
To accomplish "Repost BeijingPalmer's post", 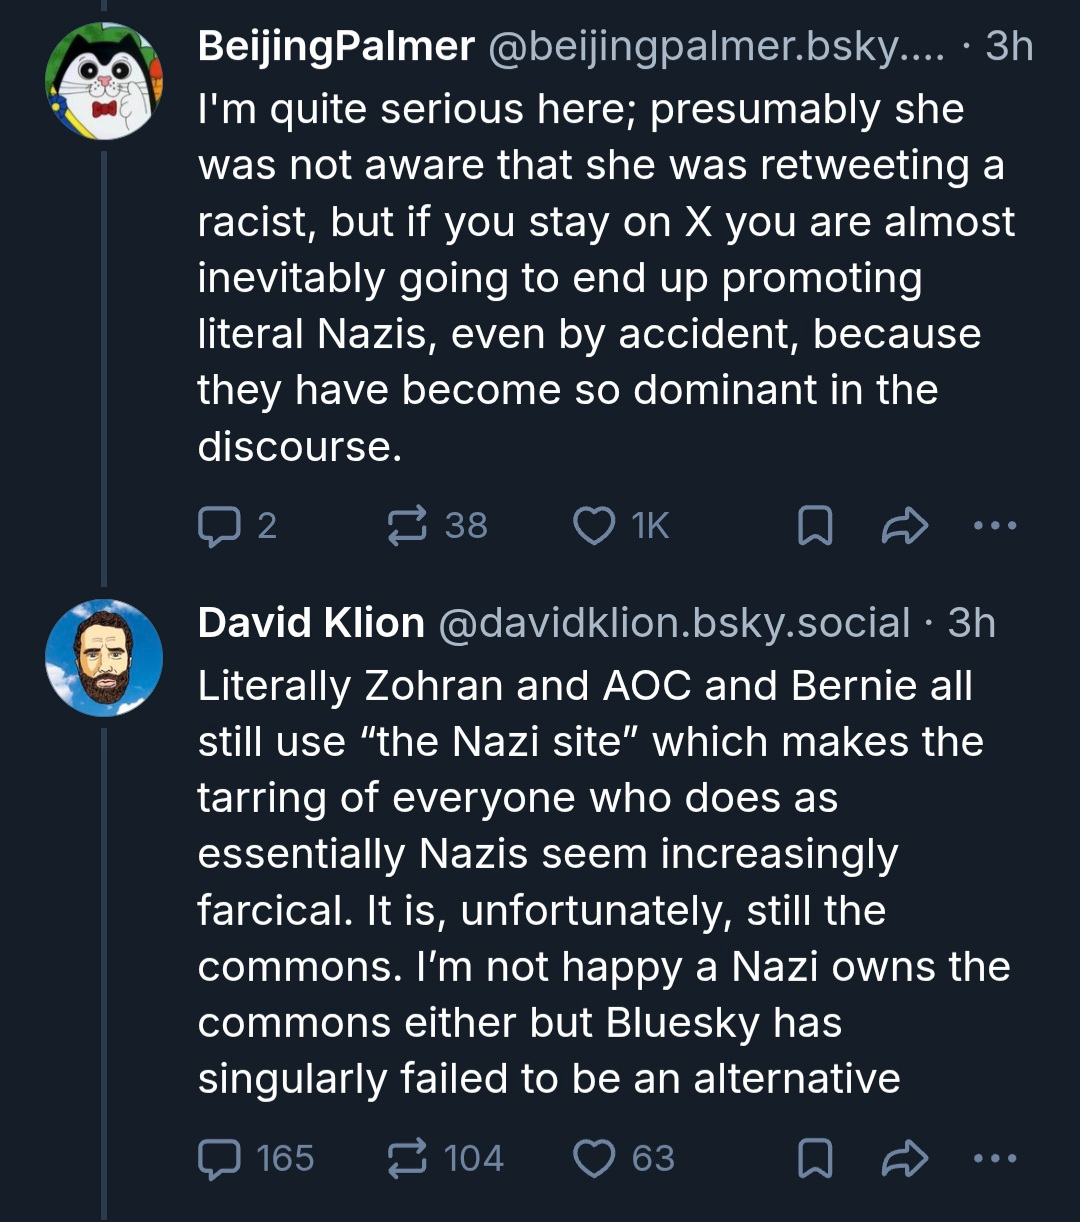I will [x=408, y=525].
